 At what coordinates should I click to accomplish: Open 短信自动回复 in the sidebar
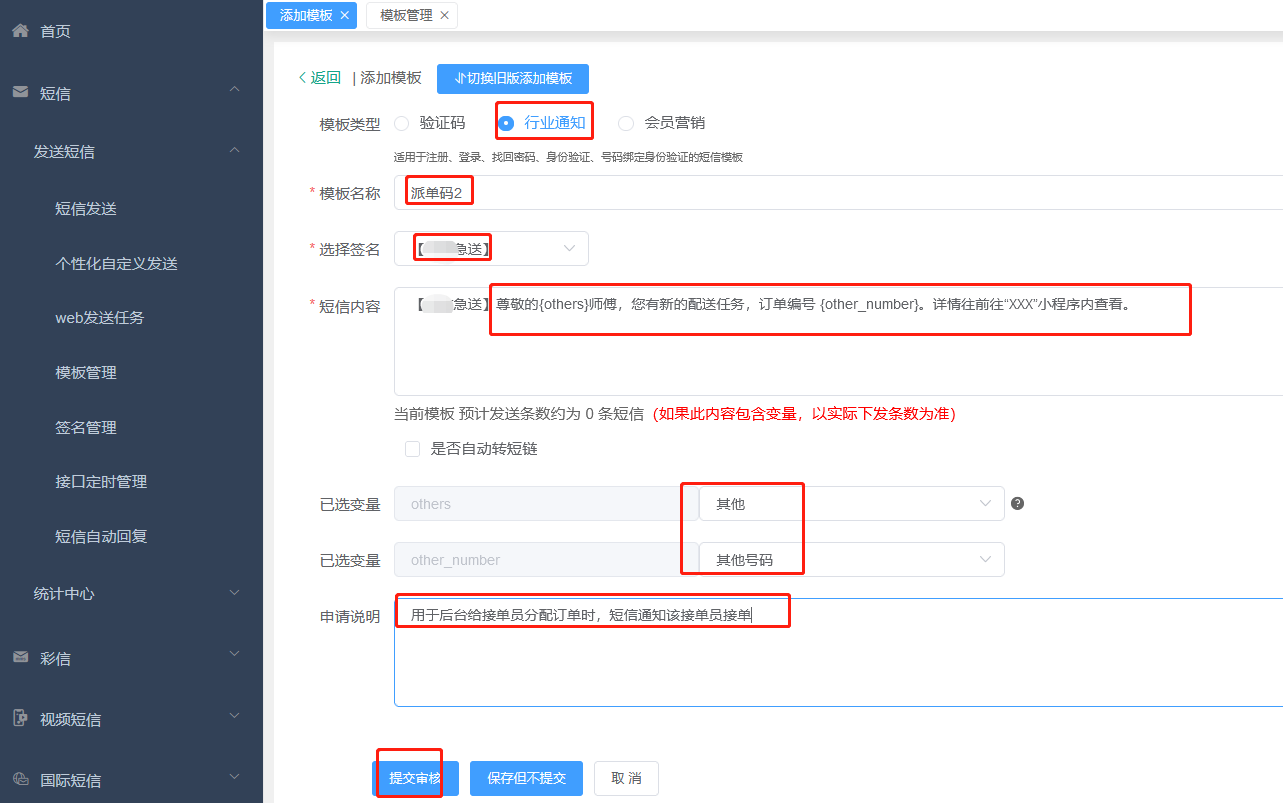pos(101,537)
